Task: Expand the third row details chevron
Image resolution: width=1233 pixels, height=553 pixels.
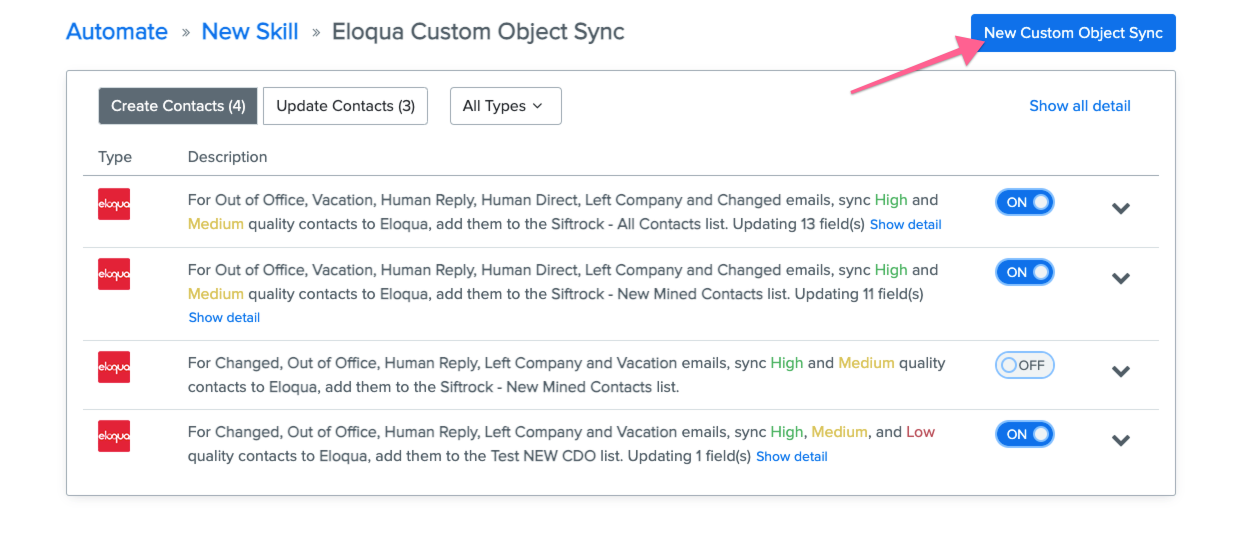Action: point(1121,372)
